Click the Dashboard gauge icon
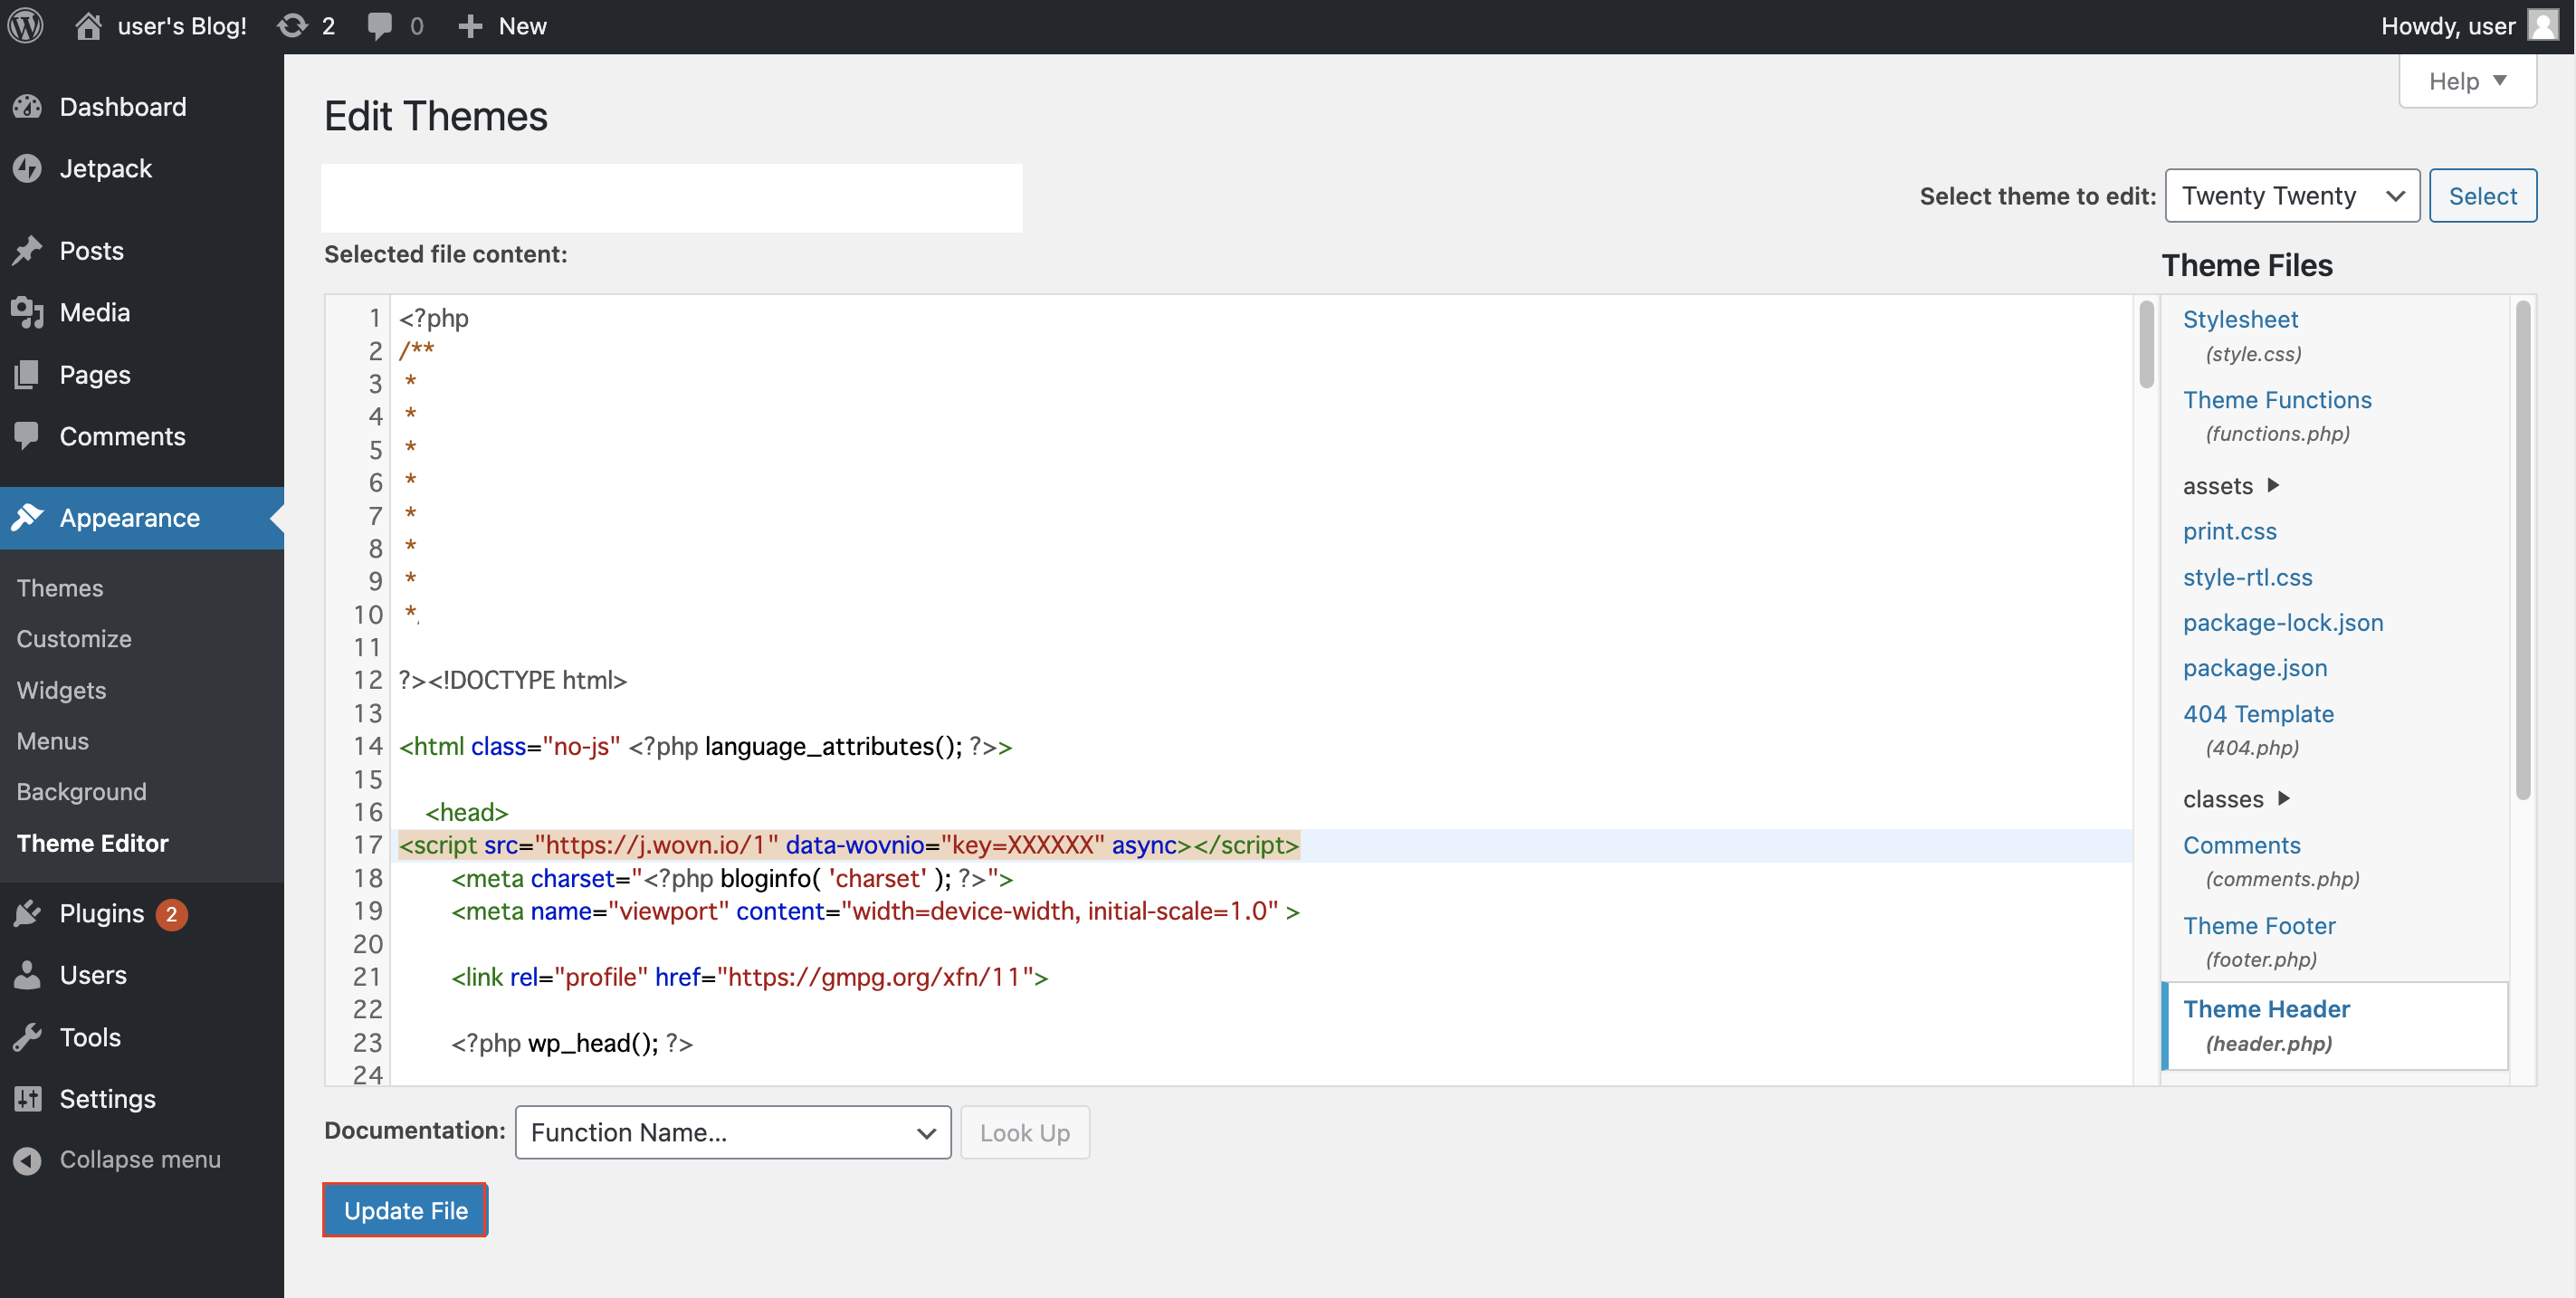 [x=28, y=107]
